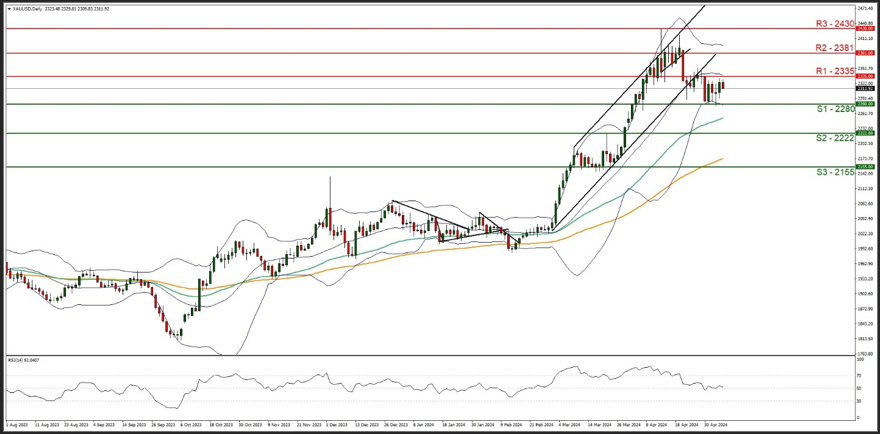880x434 pixels.
Task: Select the R1 - 2335 resistance label
Action: click(835, 71)
